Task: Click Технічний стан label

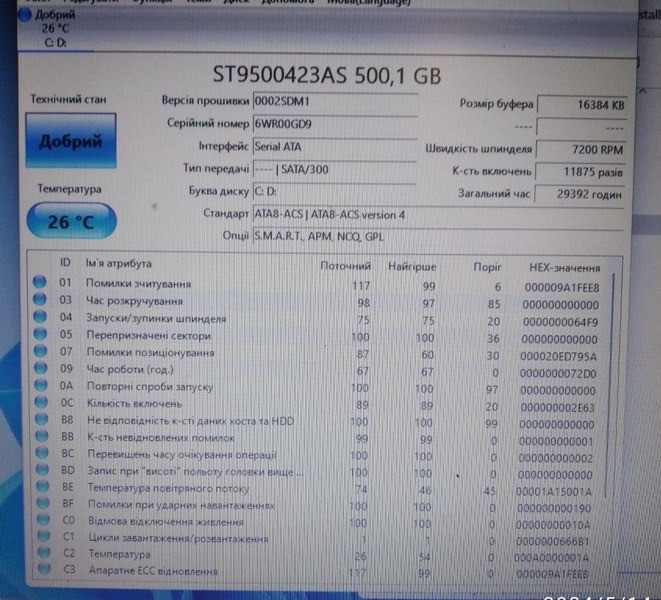Action: point(68,100)
